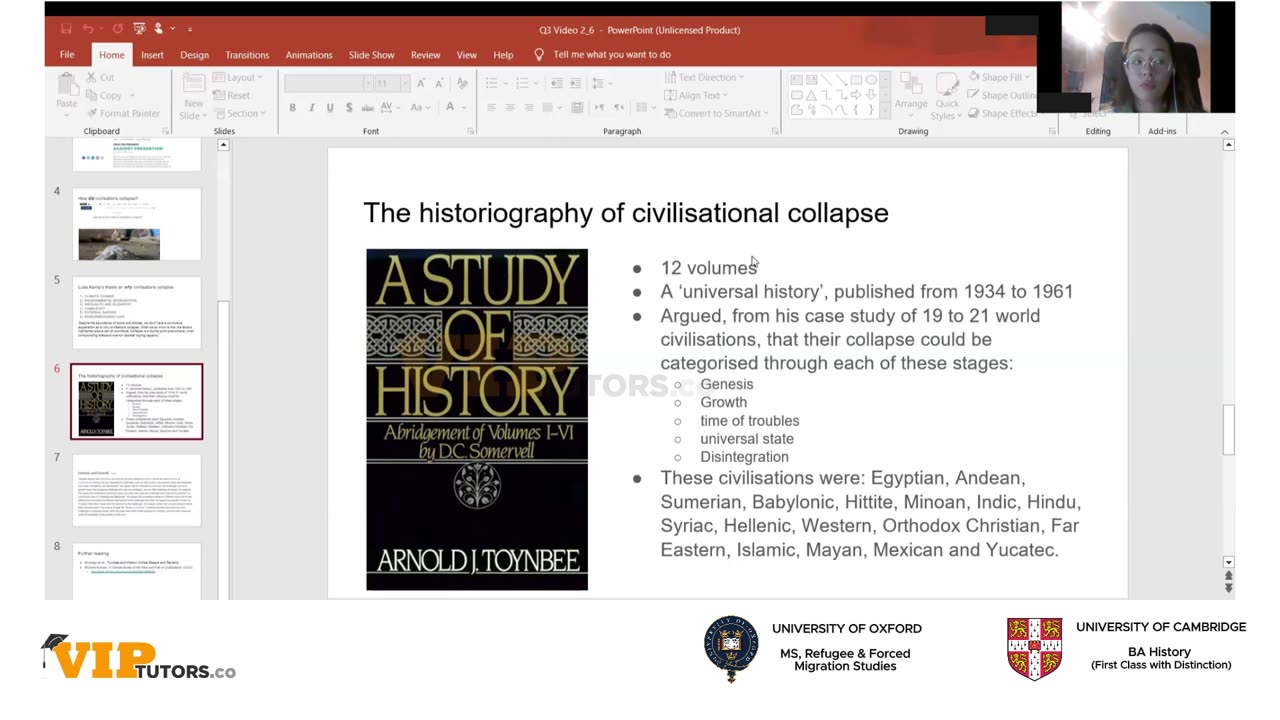The image size is (1280, 720).
Task: Collapse the ribbon chevron
Action: tap(1224, 131)
